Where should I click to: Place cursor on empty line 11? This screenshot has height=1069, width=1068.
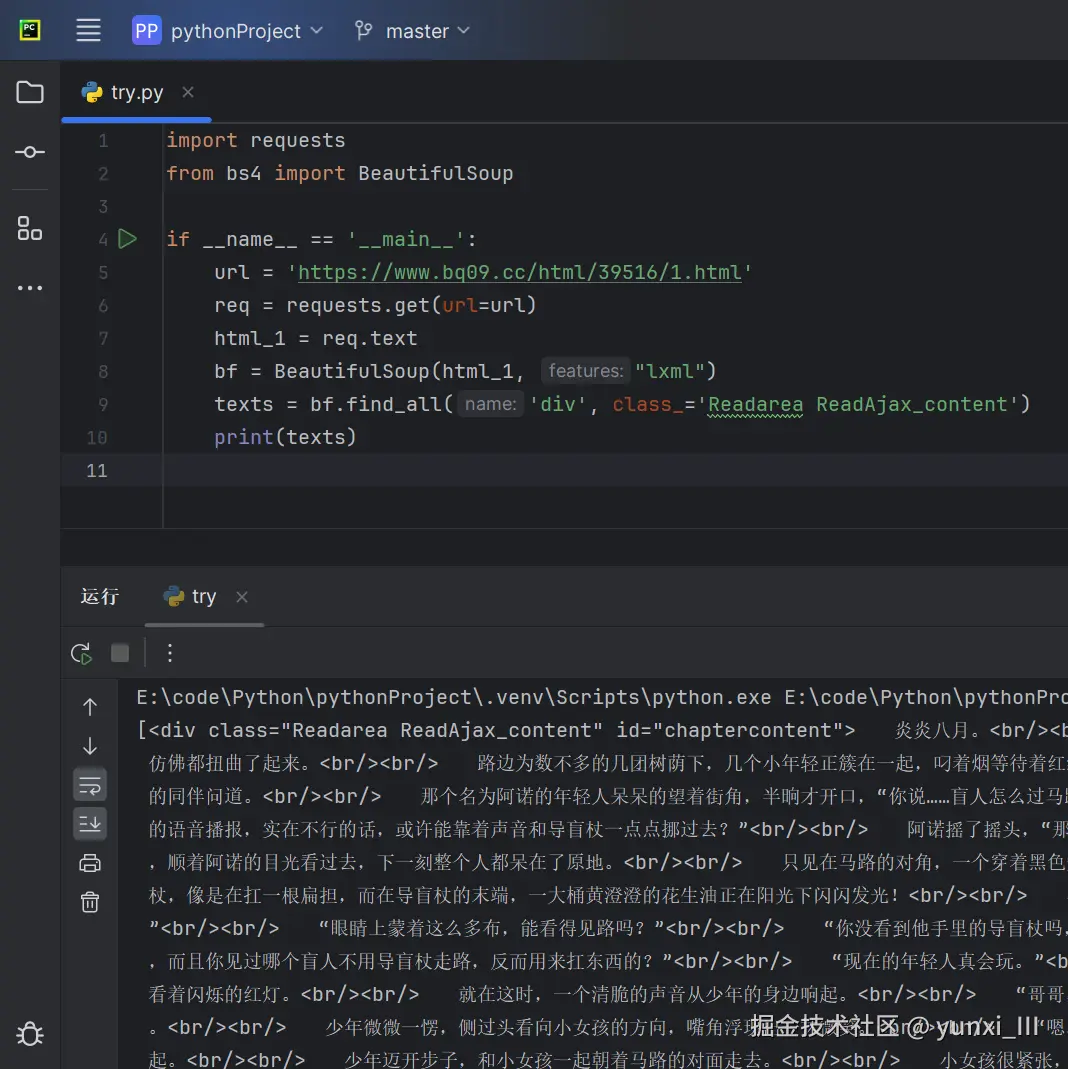point(564,470)
